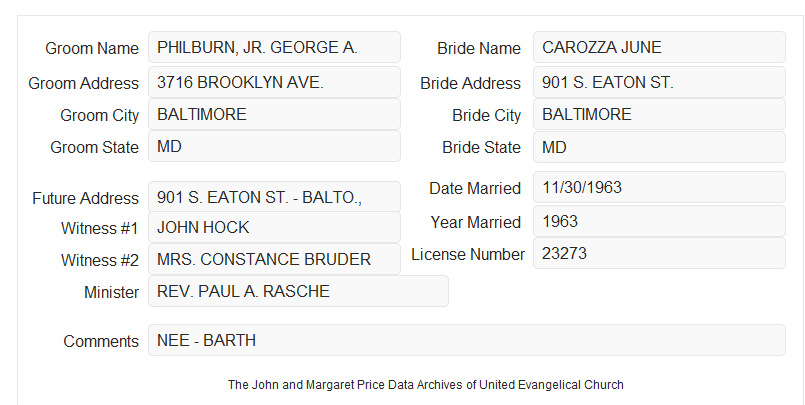Focus the Groom City field
Screen dimensions: 805x405
tap(274, 114)
